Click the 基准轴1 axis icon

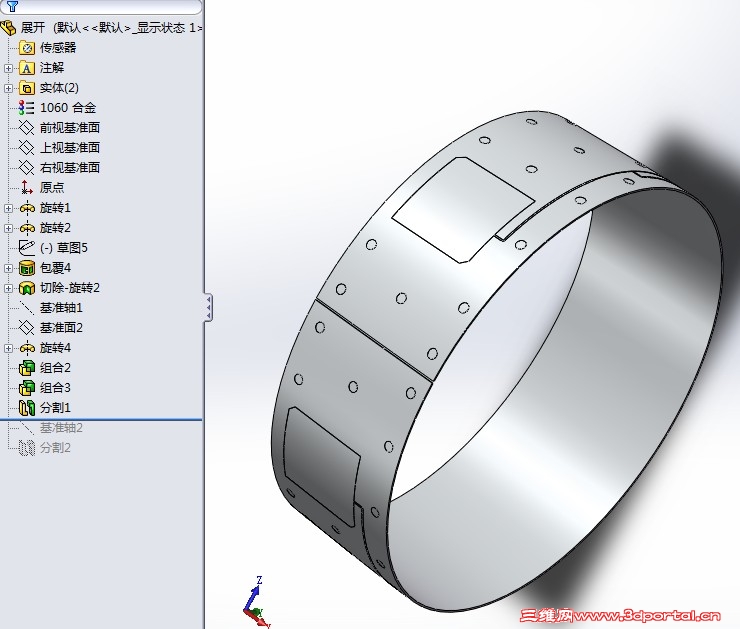point(26,308)
